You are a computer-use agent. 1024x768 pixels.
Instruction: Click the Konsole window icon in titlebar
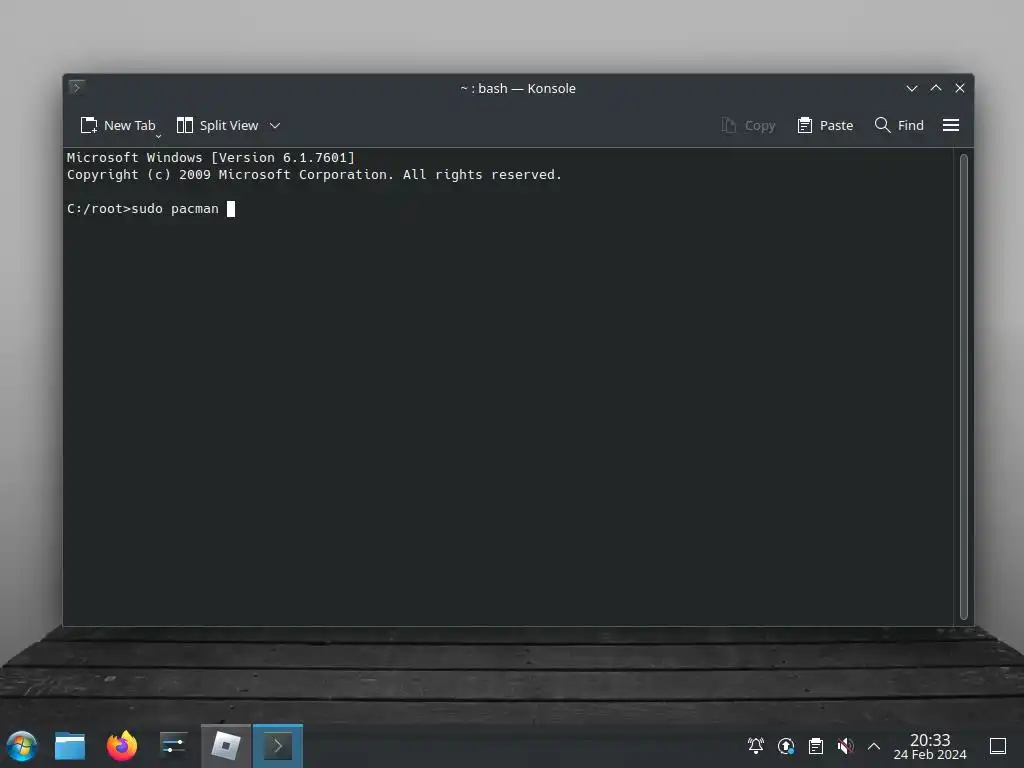76,87
